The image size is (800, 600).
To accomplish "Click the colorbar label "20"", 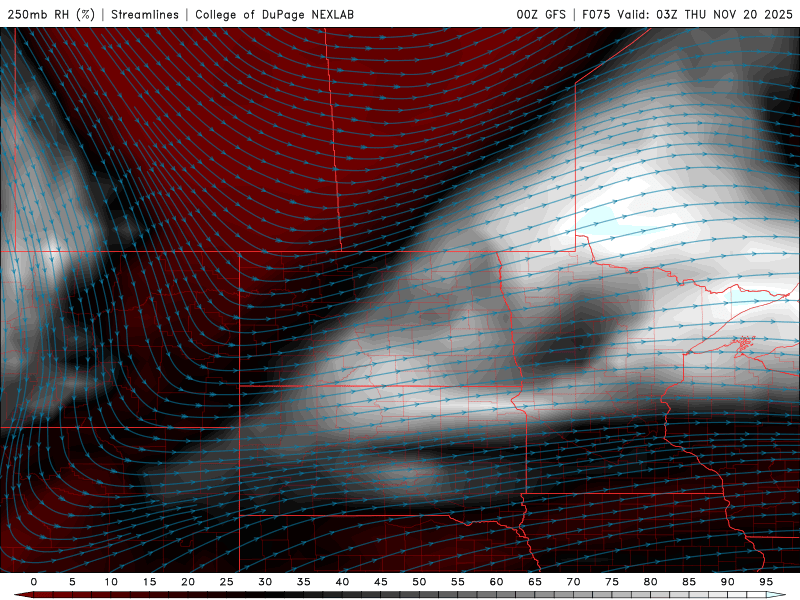I will coord(188,582).
